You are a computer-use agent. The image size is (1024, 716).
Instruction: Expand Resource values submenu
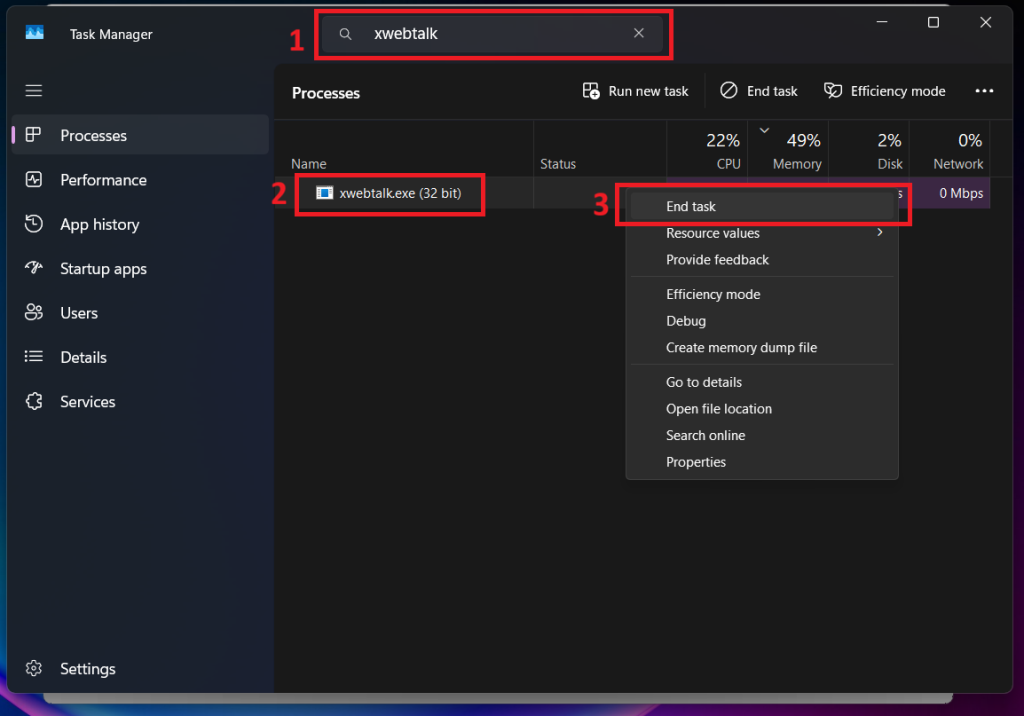761,233
